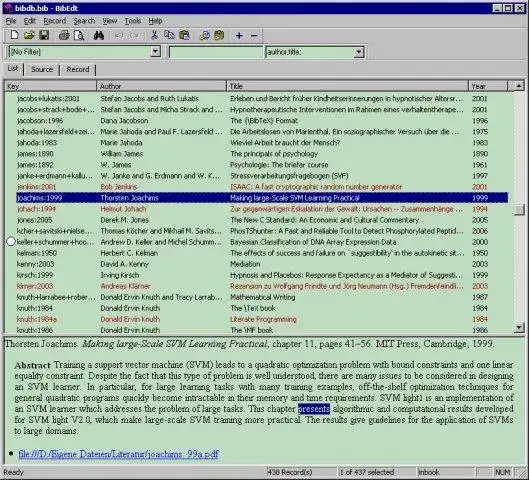Select the jahoda:1983 row
Viewport: 529px width, 480px height.
click(x=262, y=143)
